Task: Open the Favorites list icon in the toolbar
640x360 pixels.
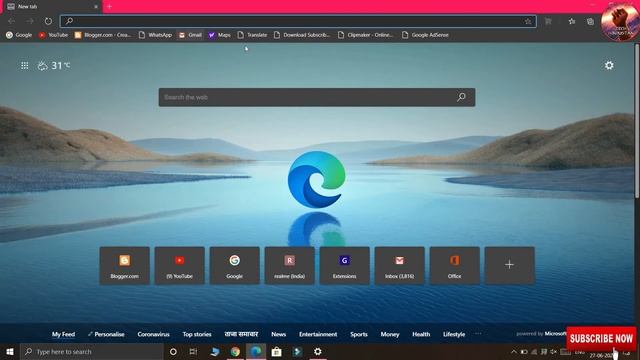Action: (x=571, y=21)
